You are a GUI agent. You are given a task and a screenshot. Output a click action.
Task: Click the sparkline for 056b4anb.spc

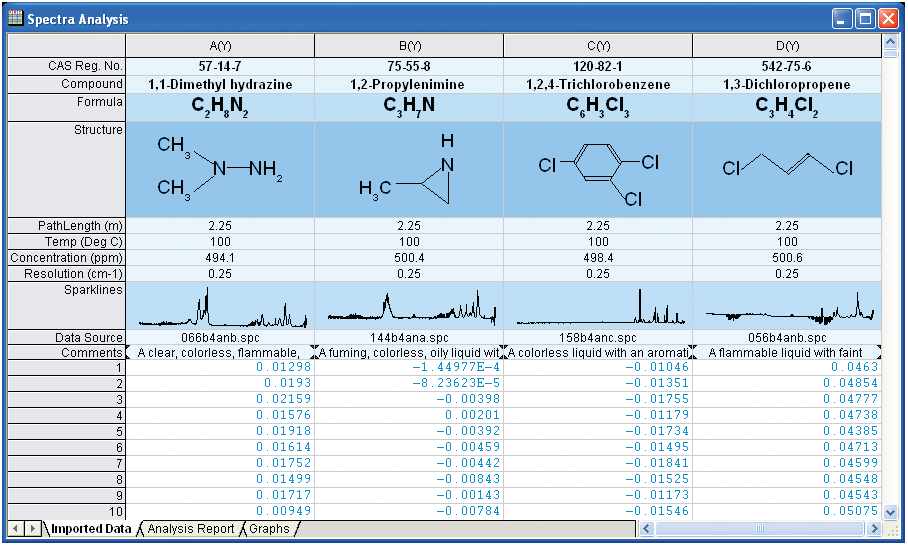tap(787, 306)
